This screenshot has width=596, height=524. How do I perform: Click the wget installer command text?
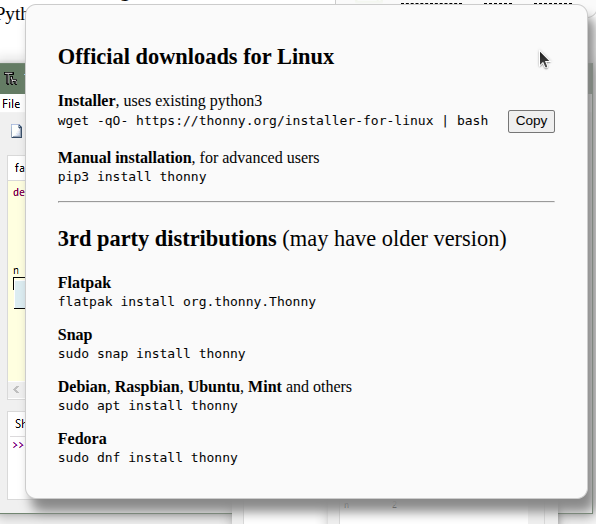click(x=273, y=121)
